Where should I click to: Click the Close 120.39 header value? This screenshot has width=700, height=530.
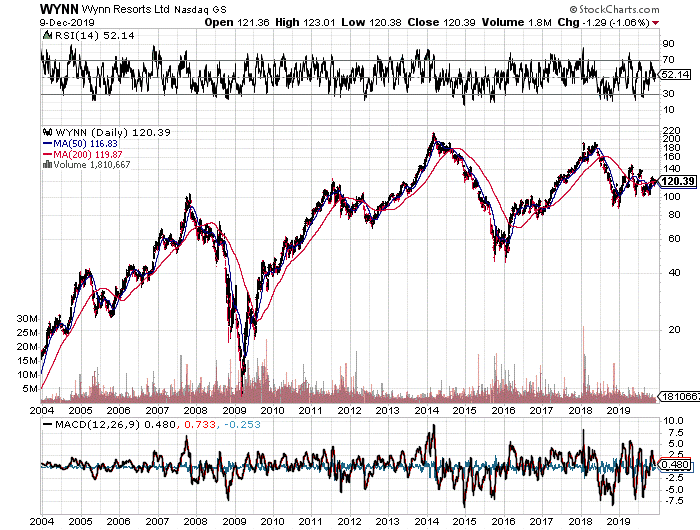coord(441,22)
